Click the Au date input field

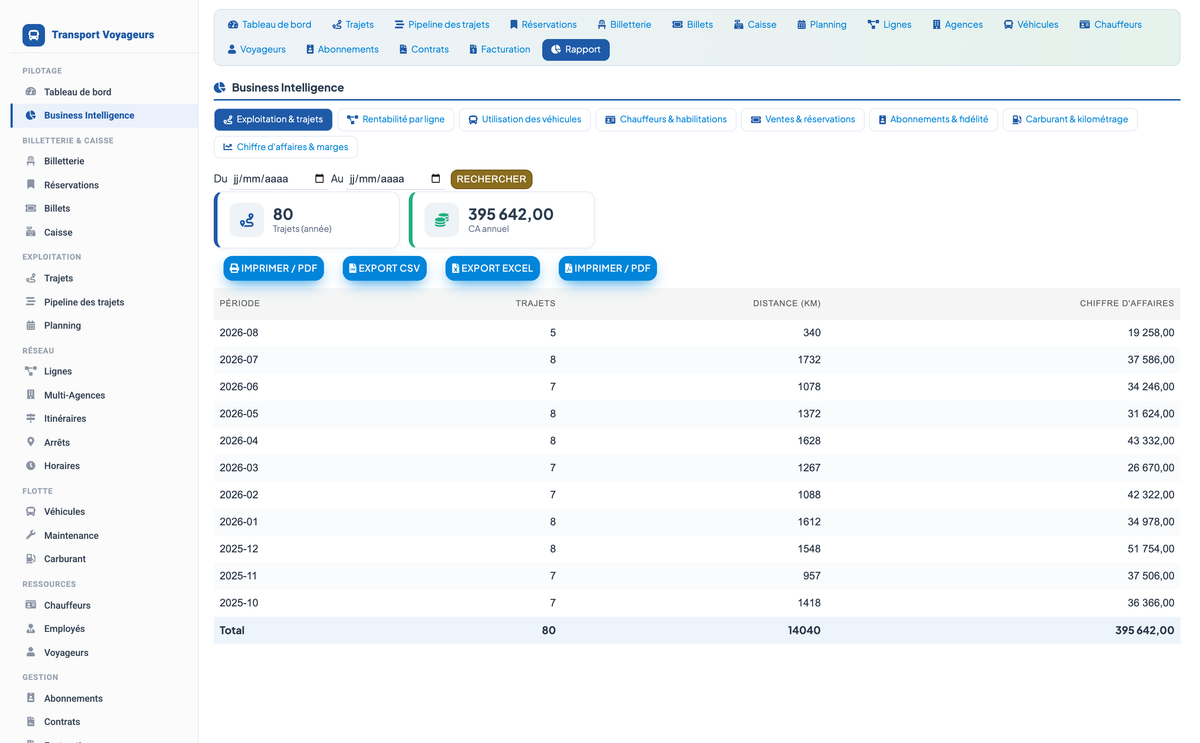pyautogui.click(x=395, y=179)
